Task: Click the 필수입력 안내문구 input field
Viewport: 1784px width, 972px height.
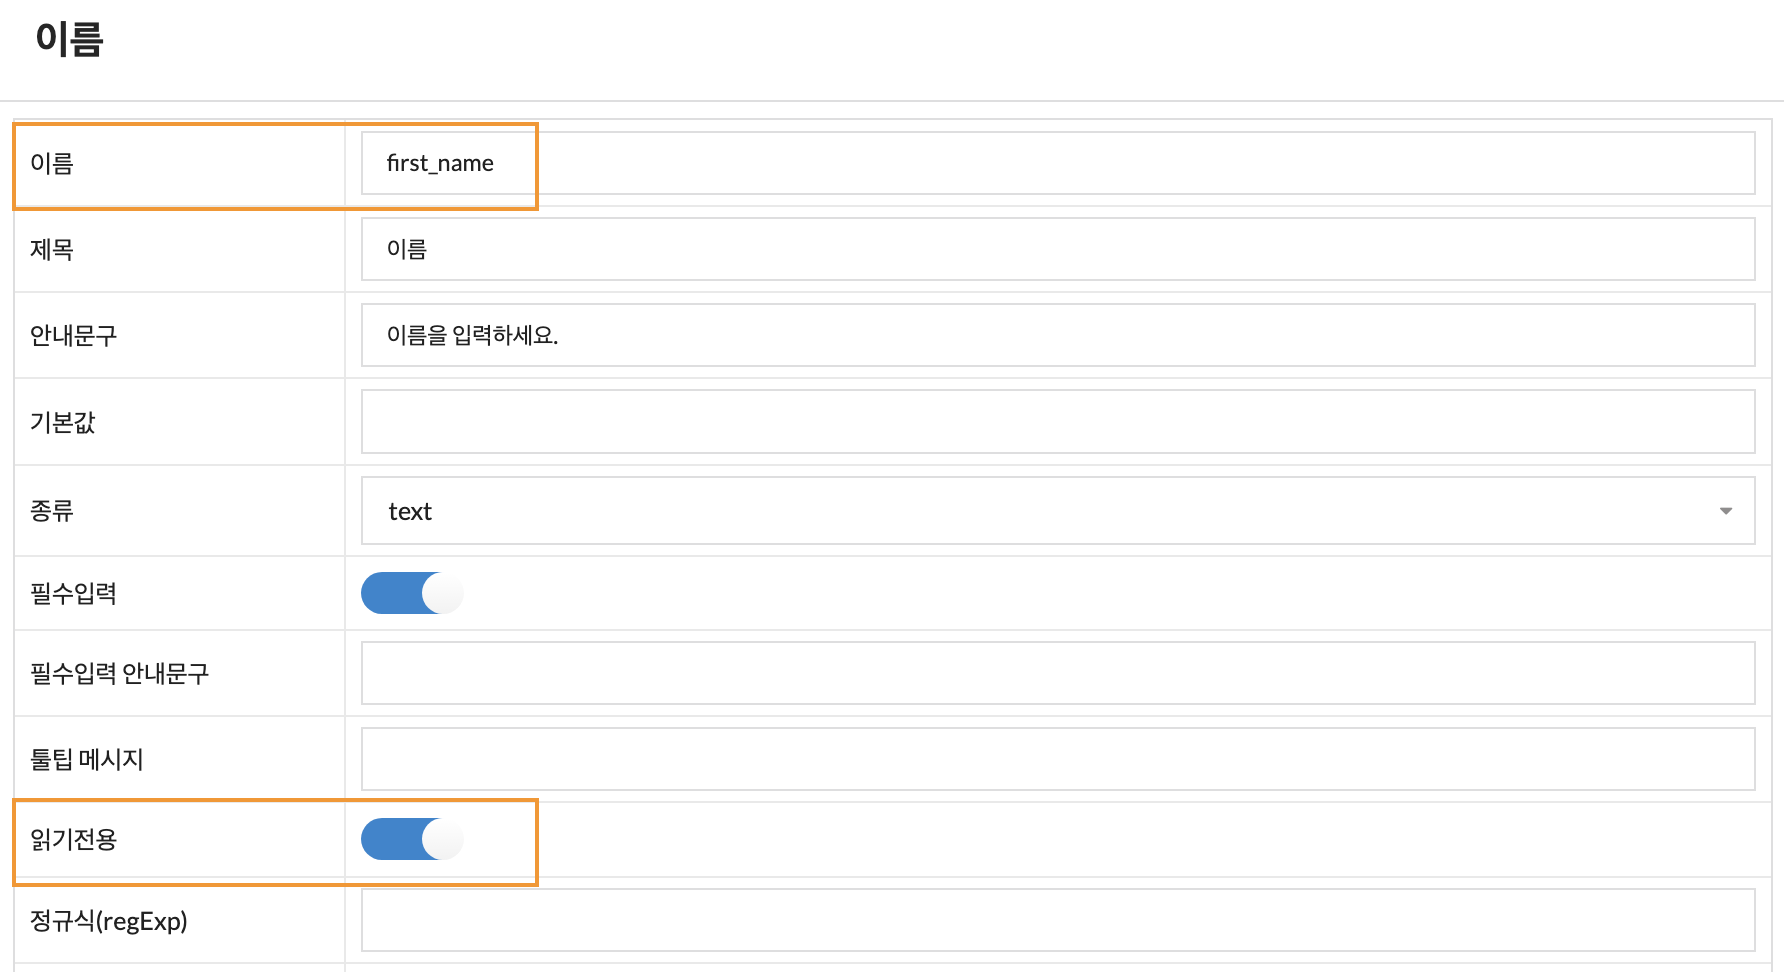Action: (1058, 673)
